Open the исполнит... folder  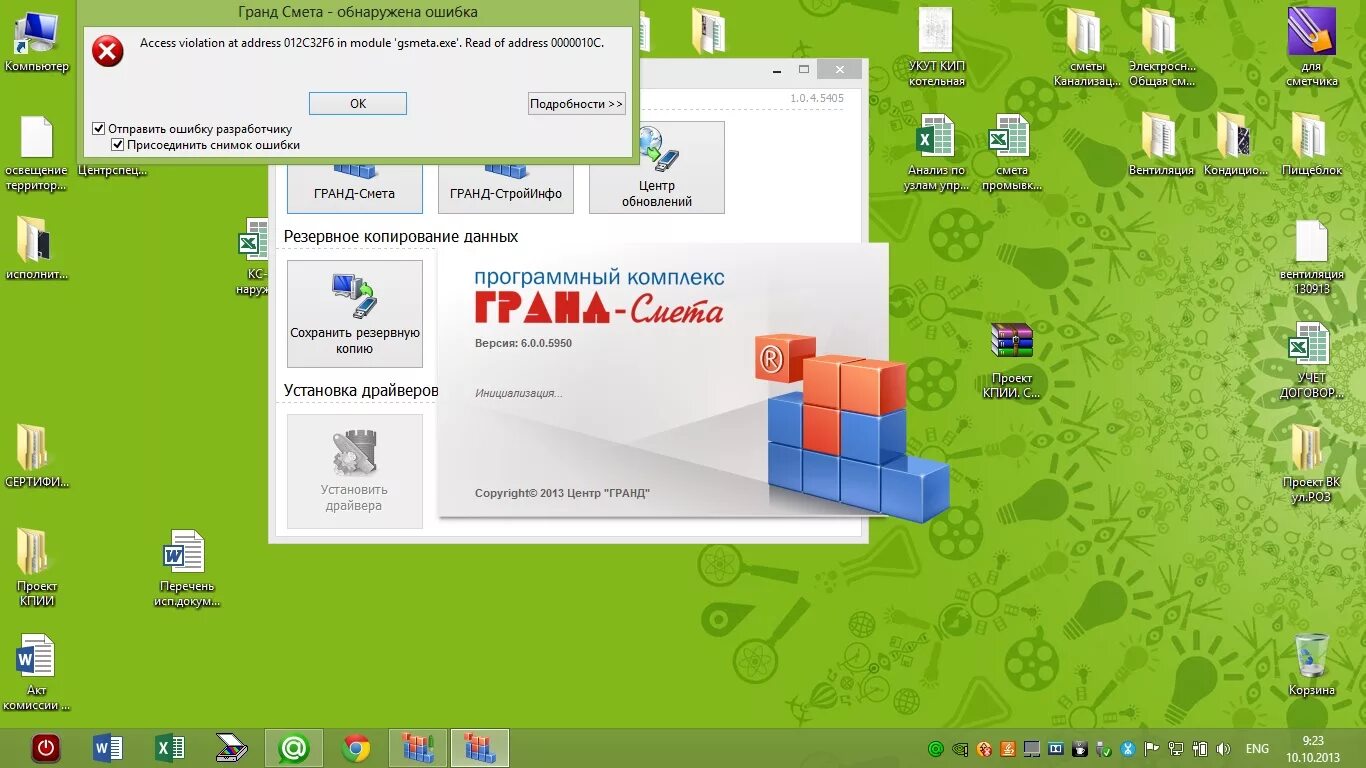click(x=37, y=249)
